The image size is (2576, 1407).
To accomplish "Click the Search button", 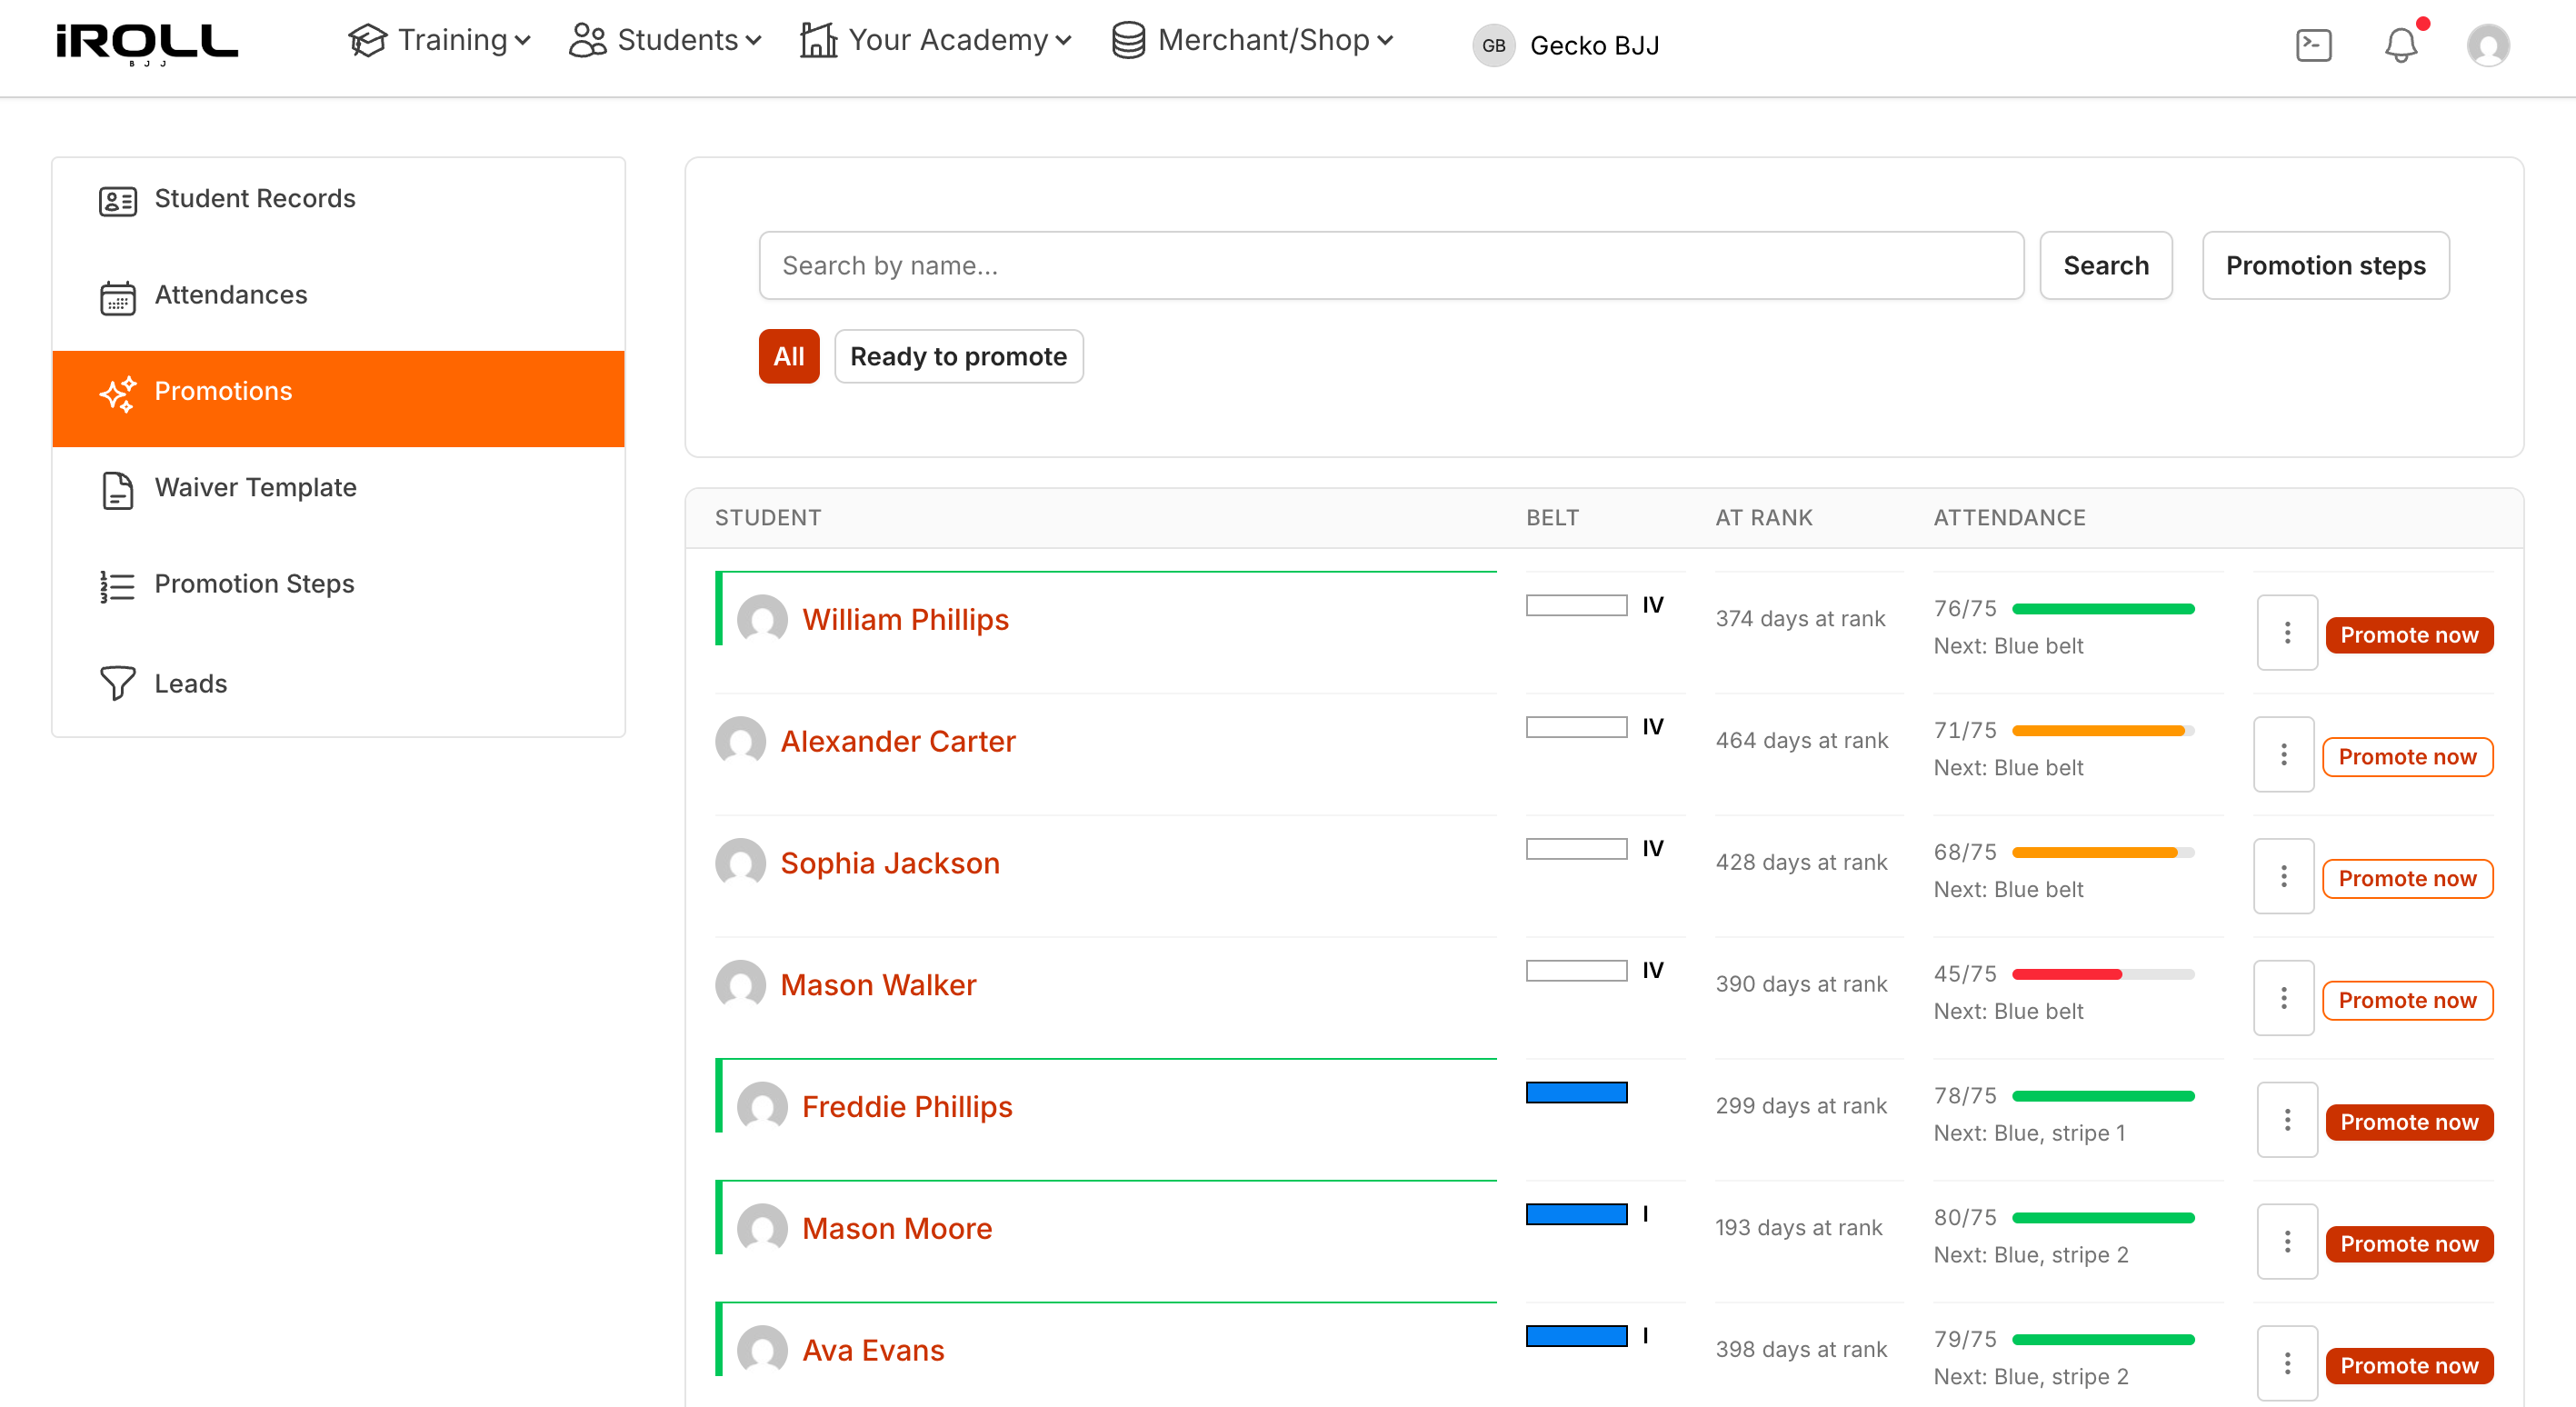I will coord(2105,265).
